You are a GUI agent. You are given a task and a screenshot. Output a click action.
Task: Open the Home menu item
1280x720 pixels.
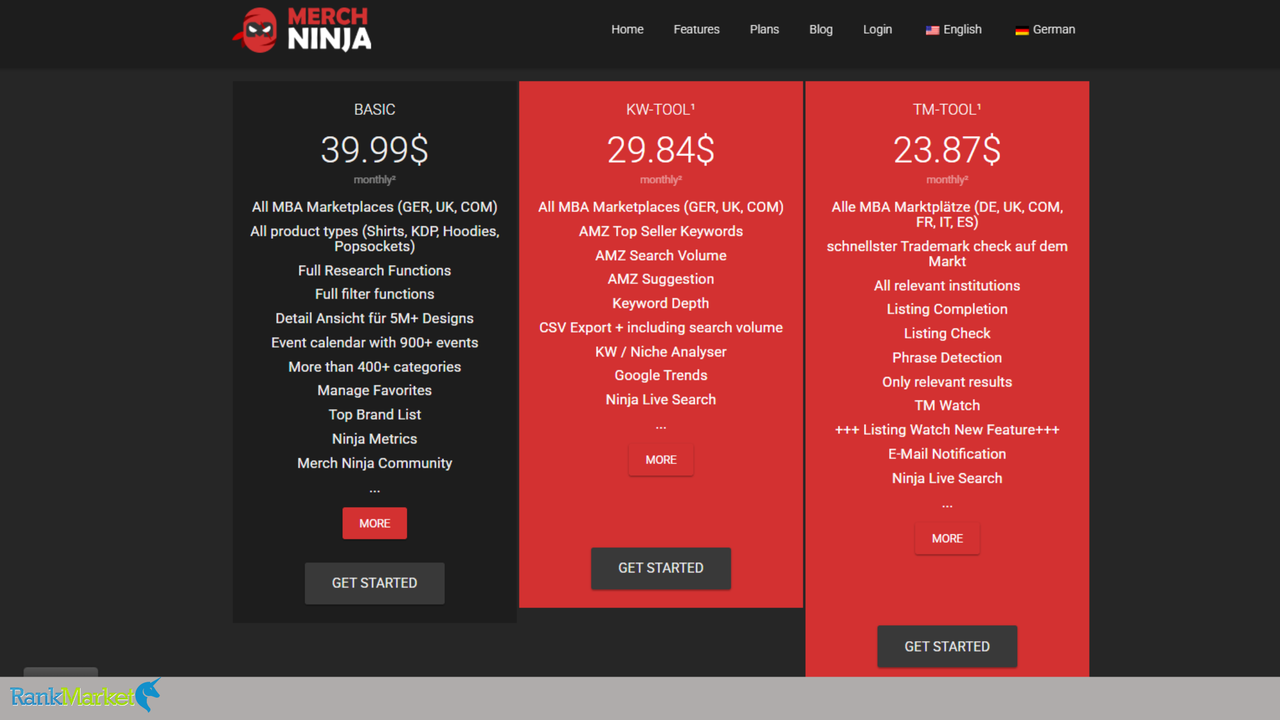click(627, 29)
